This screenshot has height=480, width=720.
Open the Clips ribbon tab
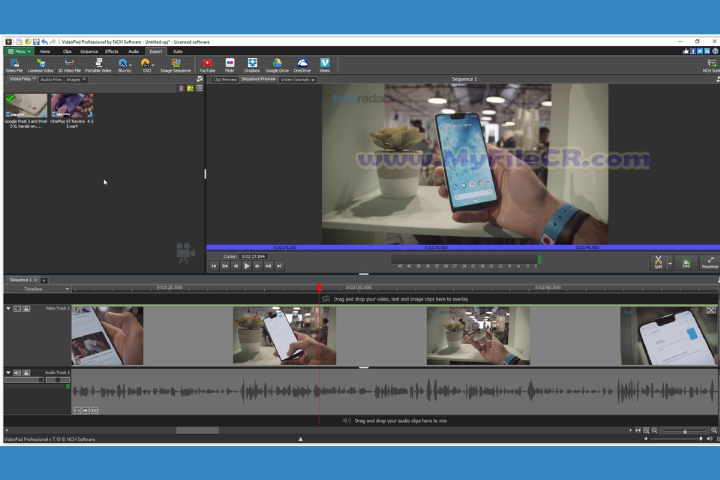click(x=67, y=51)
